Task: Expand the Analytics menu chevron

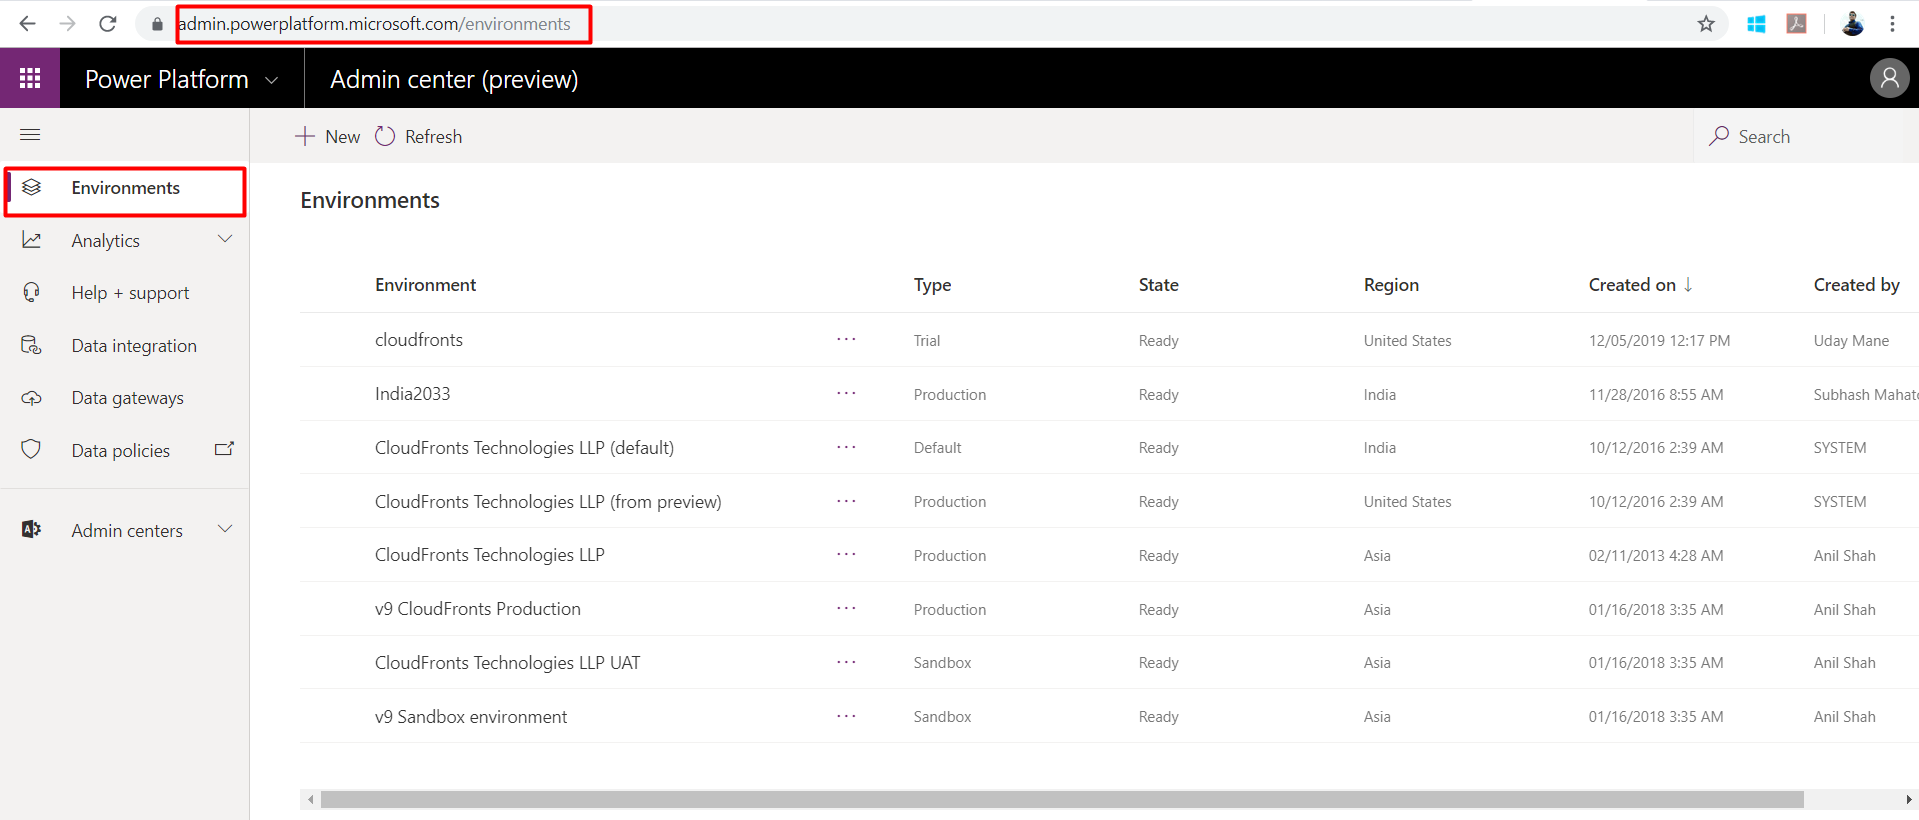Action: pyautogui.click(x=225, y=239)
